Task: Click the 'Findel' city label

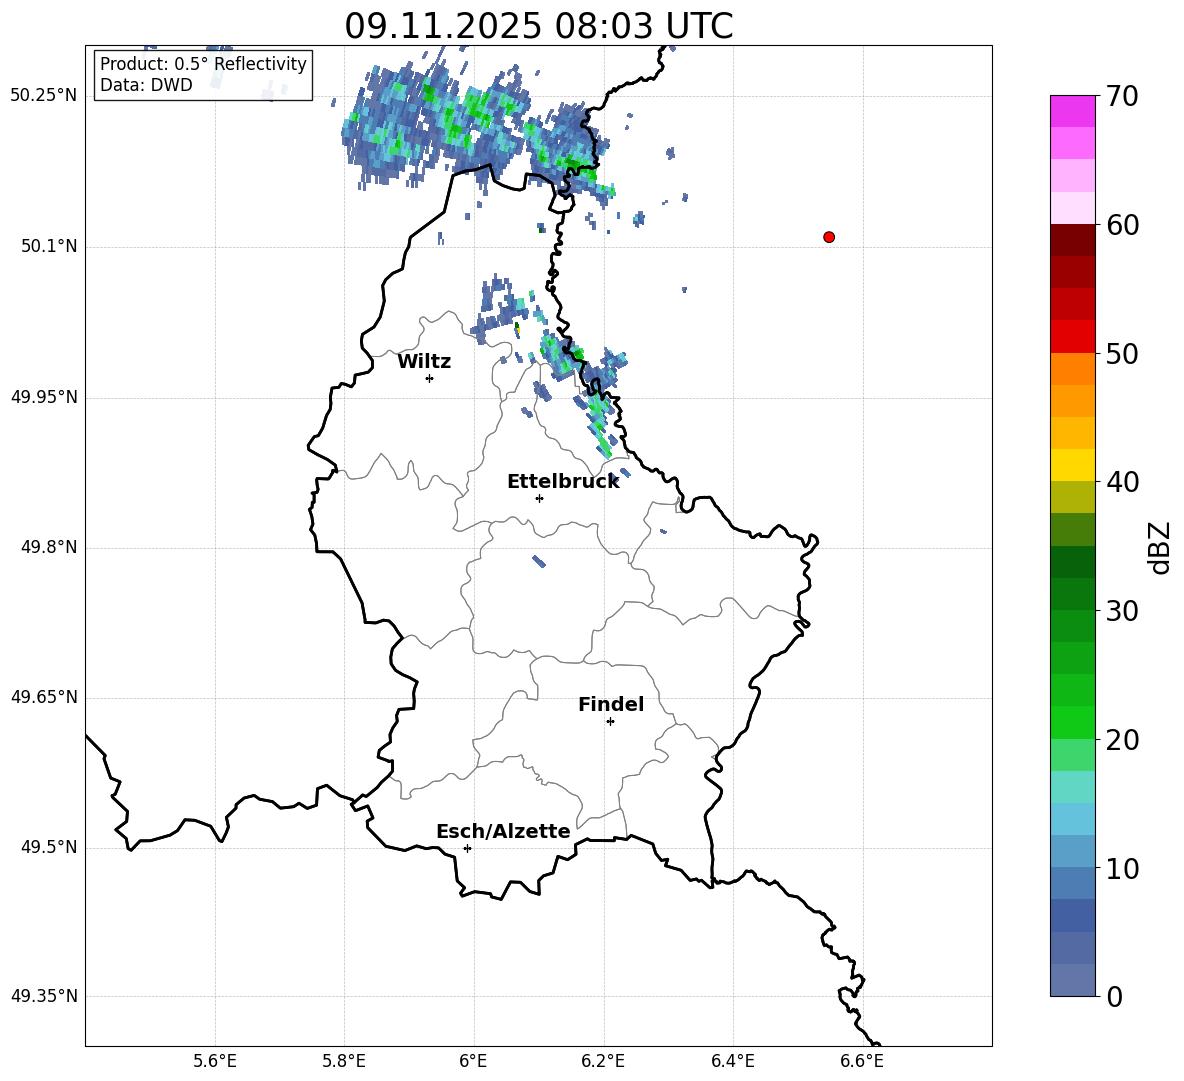Action: tap(611, 704)
